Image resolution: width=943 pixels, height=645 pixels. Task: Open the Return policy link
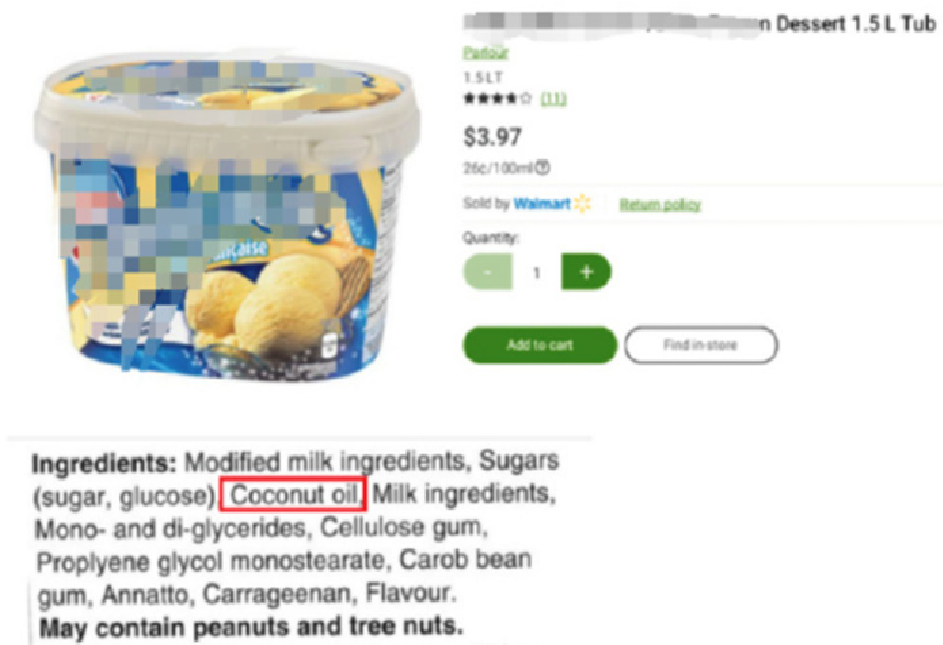coord(660,205)
